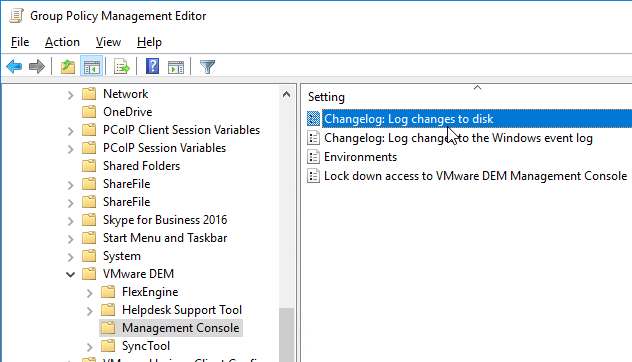This screenshot has height=362, width=632.
Task: Select Lock down access to VMware DEM setting
Action: coord(475,176)
